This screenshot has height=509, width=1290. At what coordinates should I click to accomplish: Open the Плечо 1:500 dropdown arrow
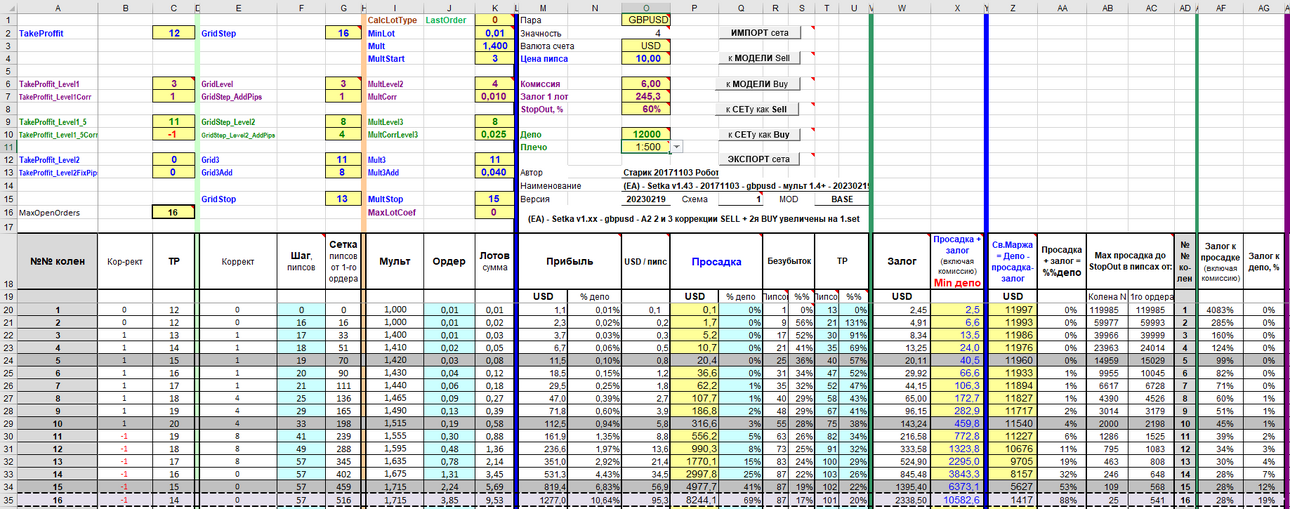point(678,147)
